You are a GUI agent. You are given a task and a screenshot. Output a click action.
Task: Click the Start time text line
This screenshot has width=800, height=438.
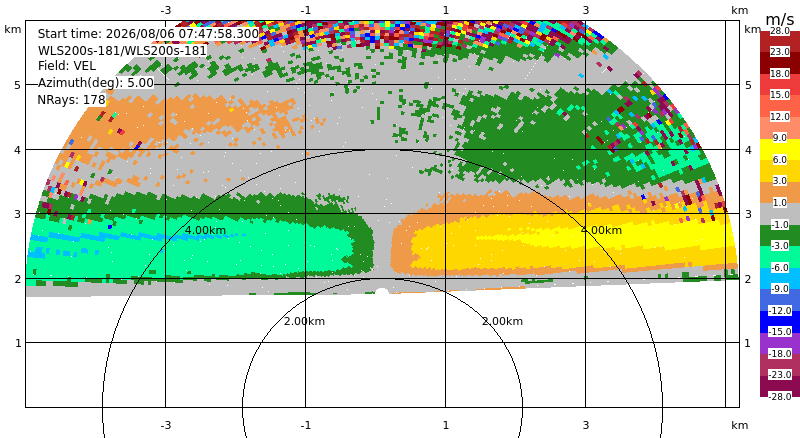tap(148, 34)
